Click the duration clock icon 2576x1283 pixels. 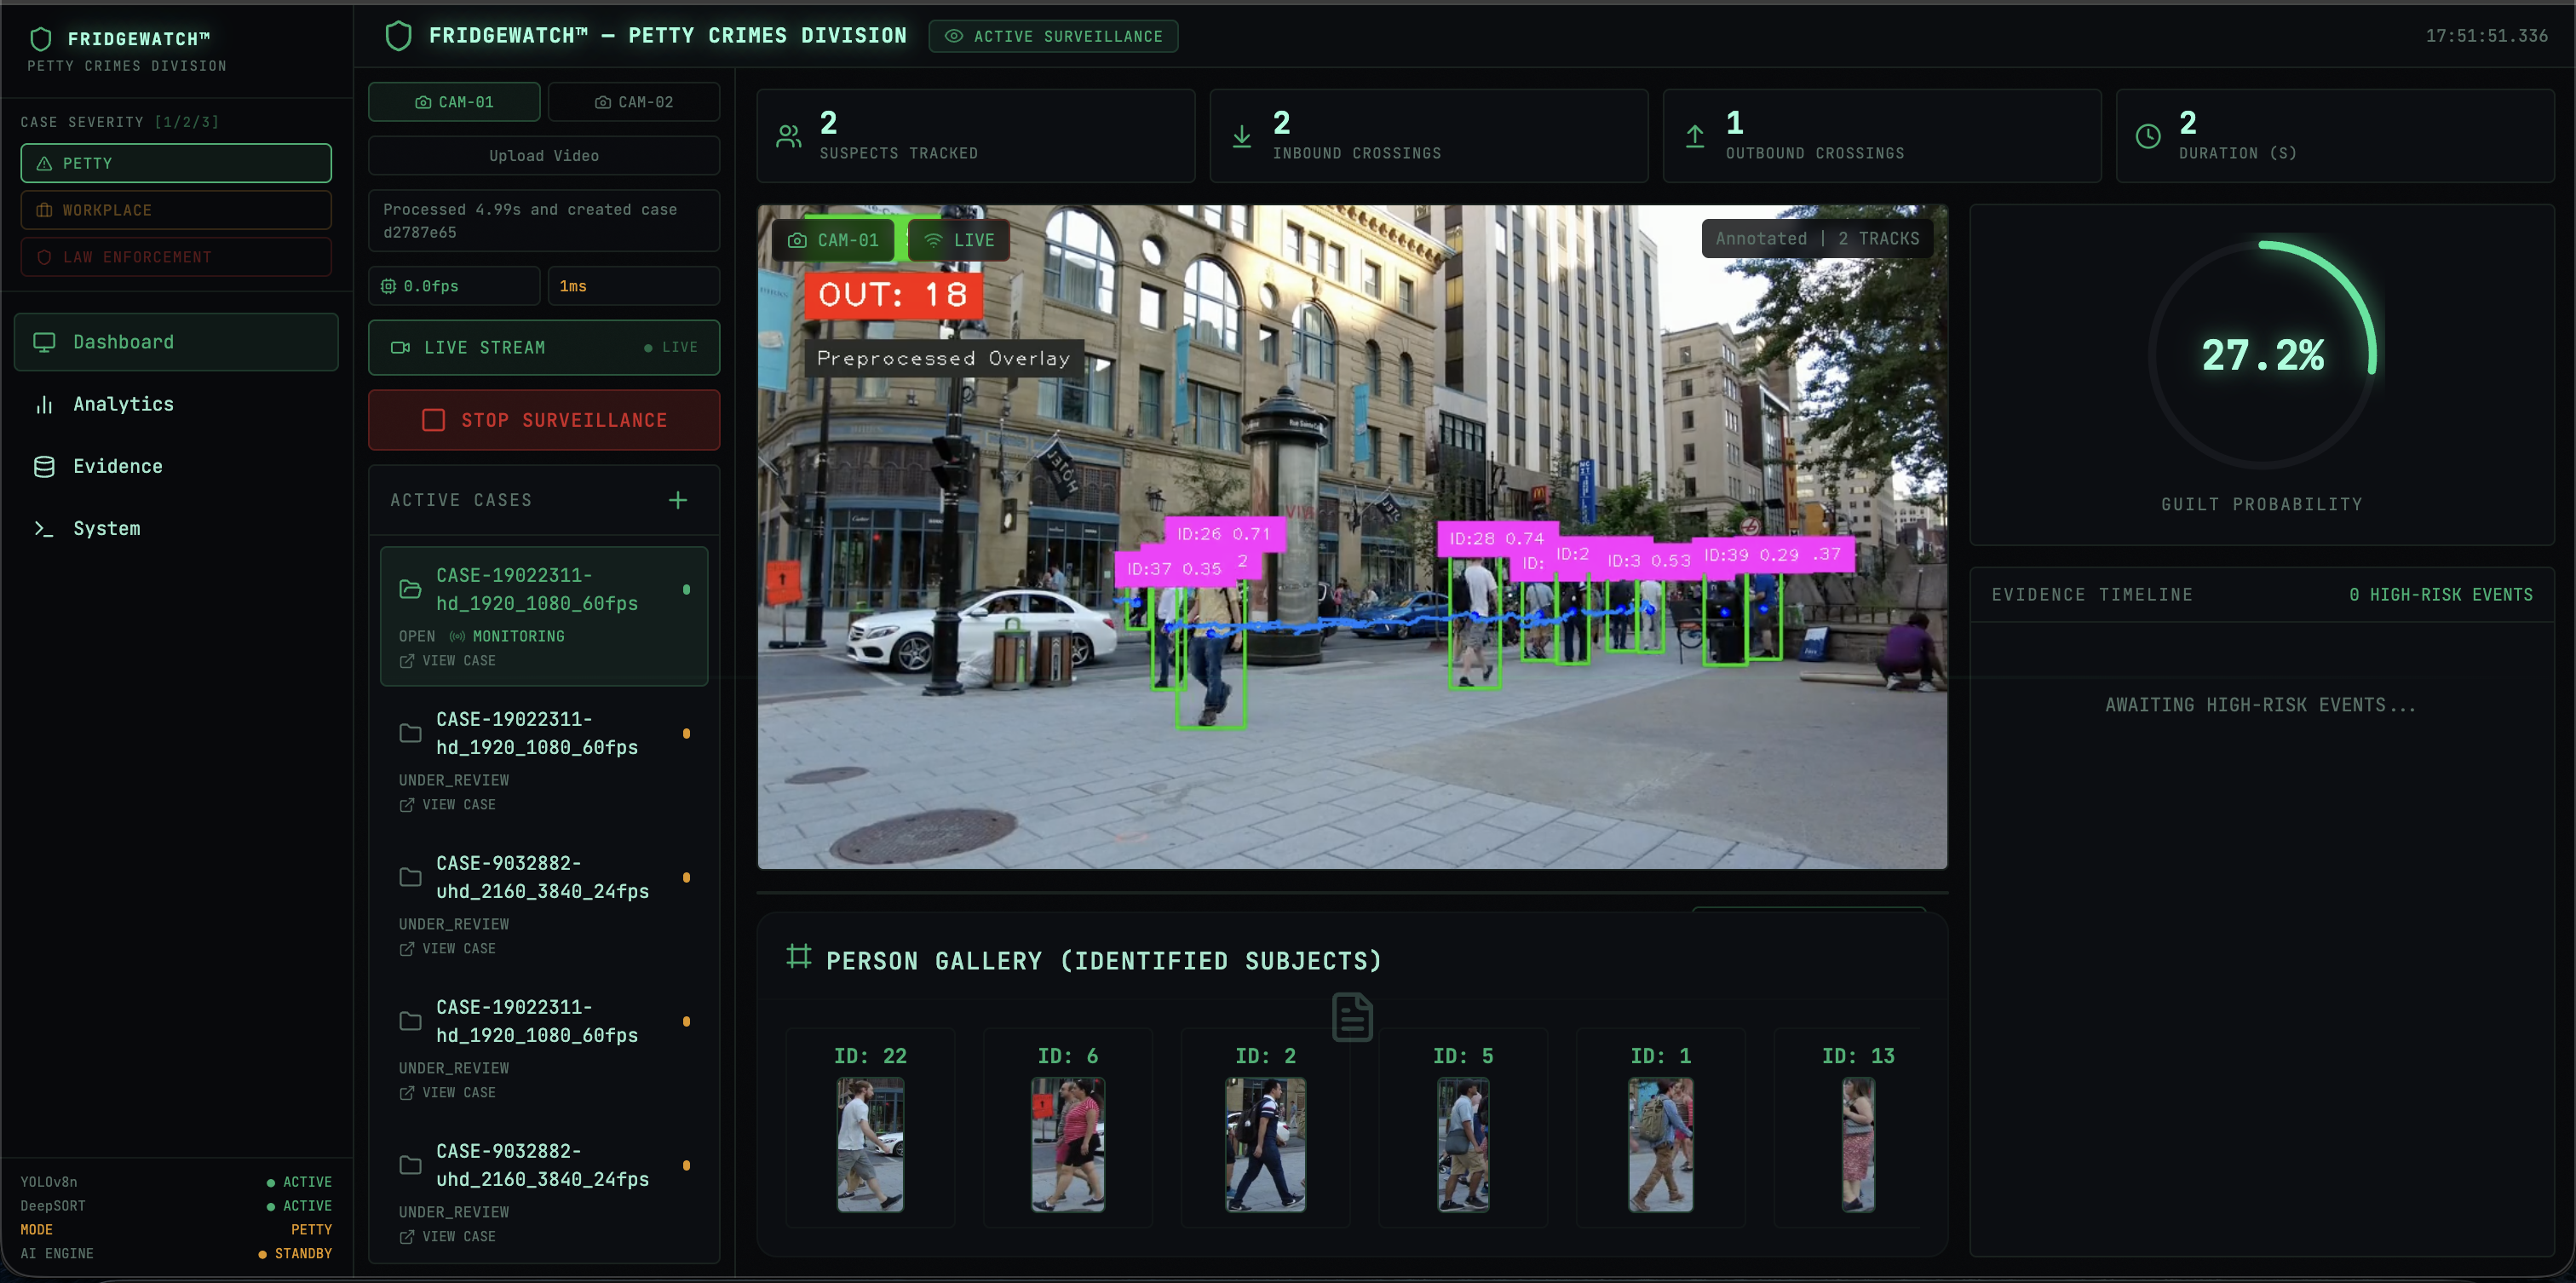pyautogui.click(x=2148, y=136)
